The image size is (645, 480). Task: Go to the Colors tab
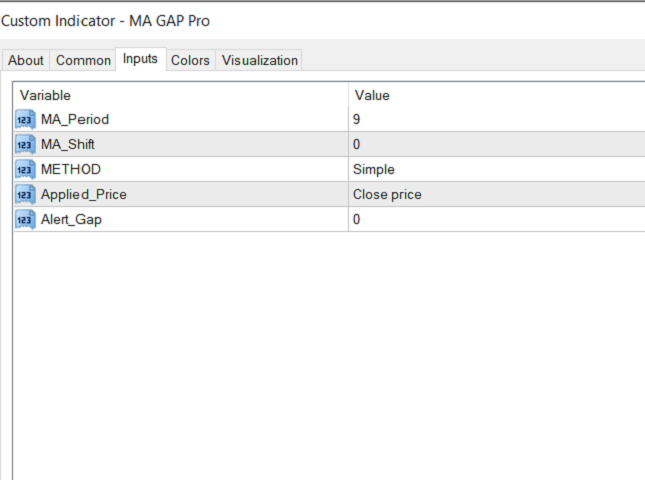click(x=190, y=60)
